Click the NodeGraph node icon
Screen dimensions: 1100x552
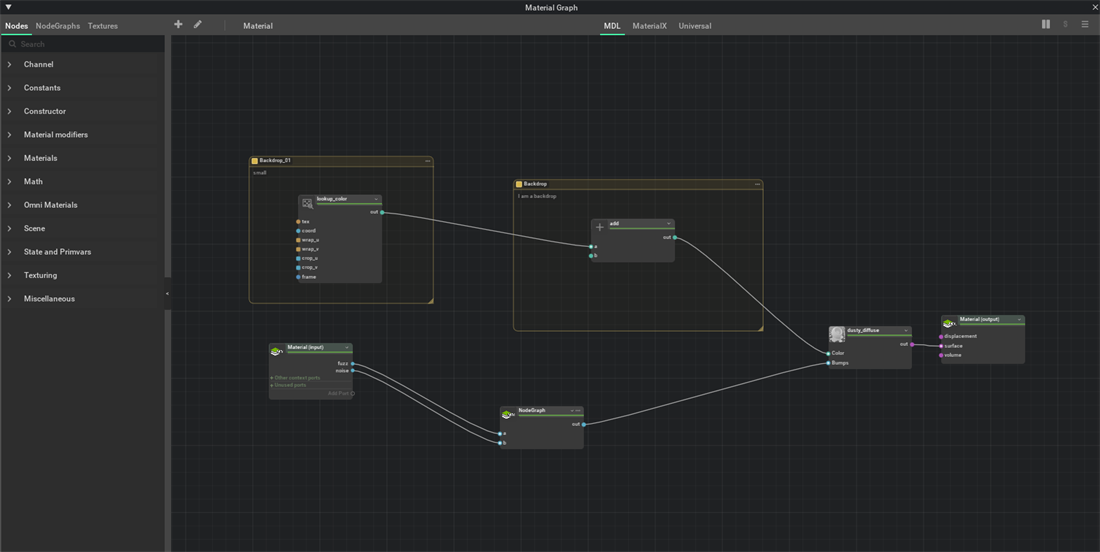point(508,415)
